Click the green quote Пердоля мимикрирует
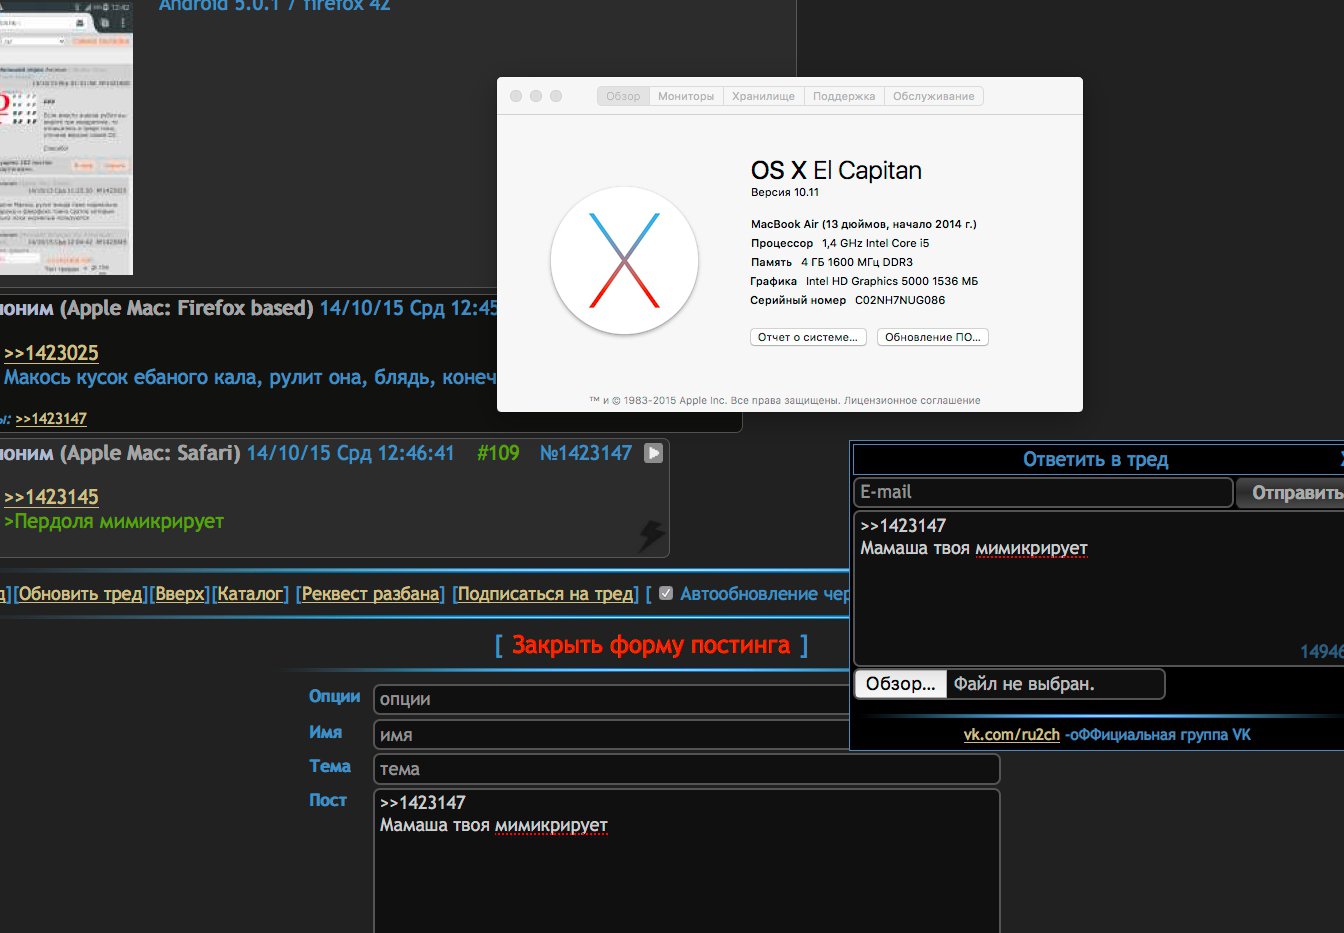Image resolution: width=1344 pixels, height=933 pixels. click(x=114, y=522)
